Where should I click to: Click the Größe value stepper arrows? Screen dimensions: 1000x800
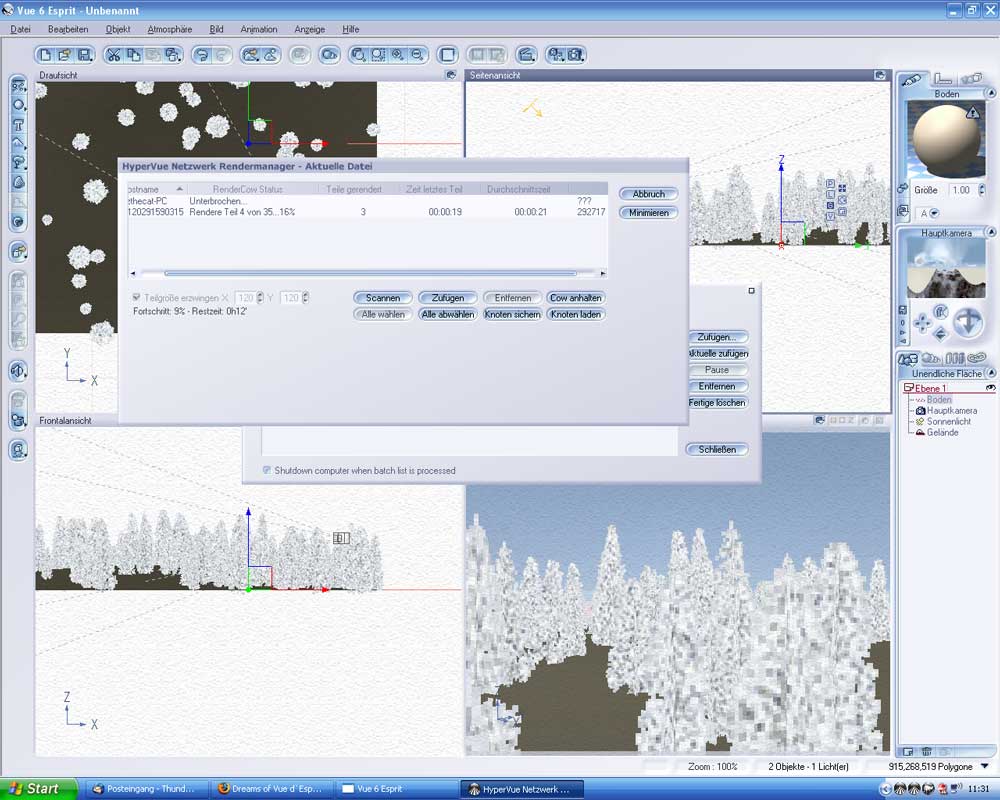(981, 190)
